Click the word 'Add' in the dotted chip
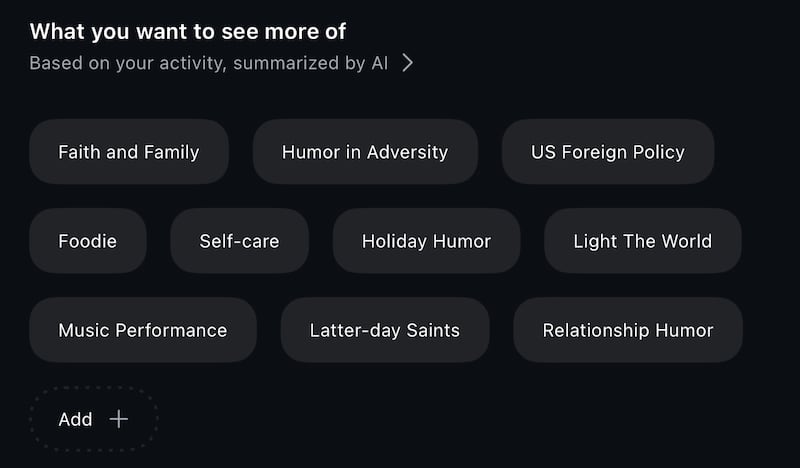 point(75,419)
